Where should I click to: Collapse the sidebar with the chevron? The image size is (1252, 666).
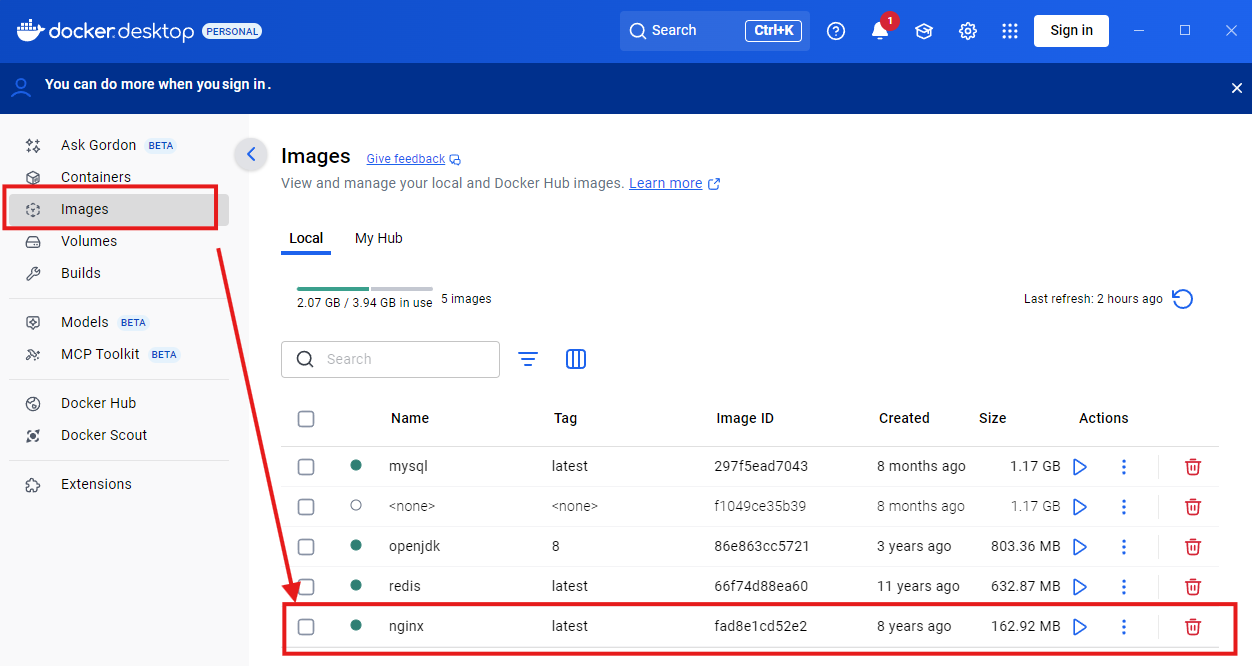251,154
